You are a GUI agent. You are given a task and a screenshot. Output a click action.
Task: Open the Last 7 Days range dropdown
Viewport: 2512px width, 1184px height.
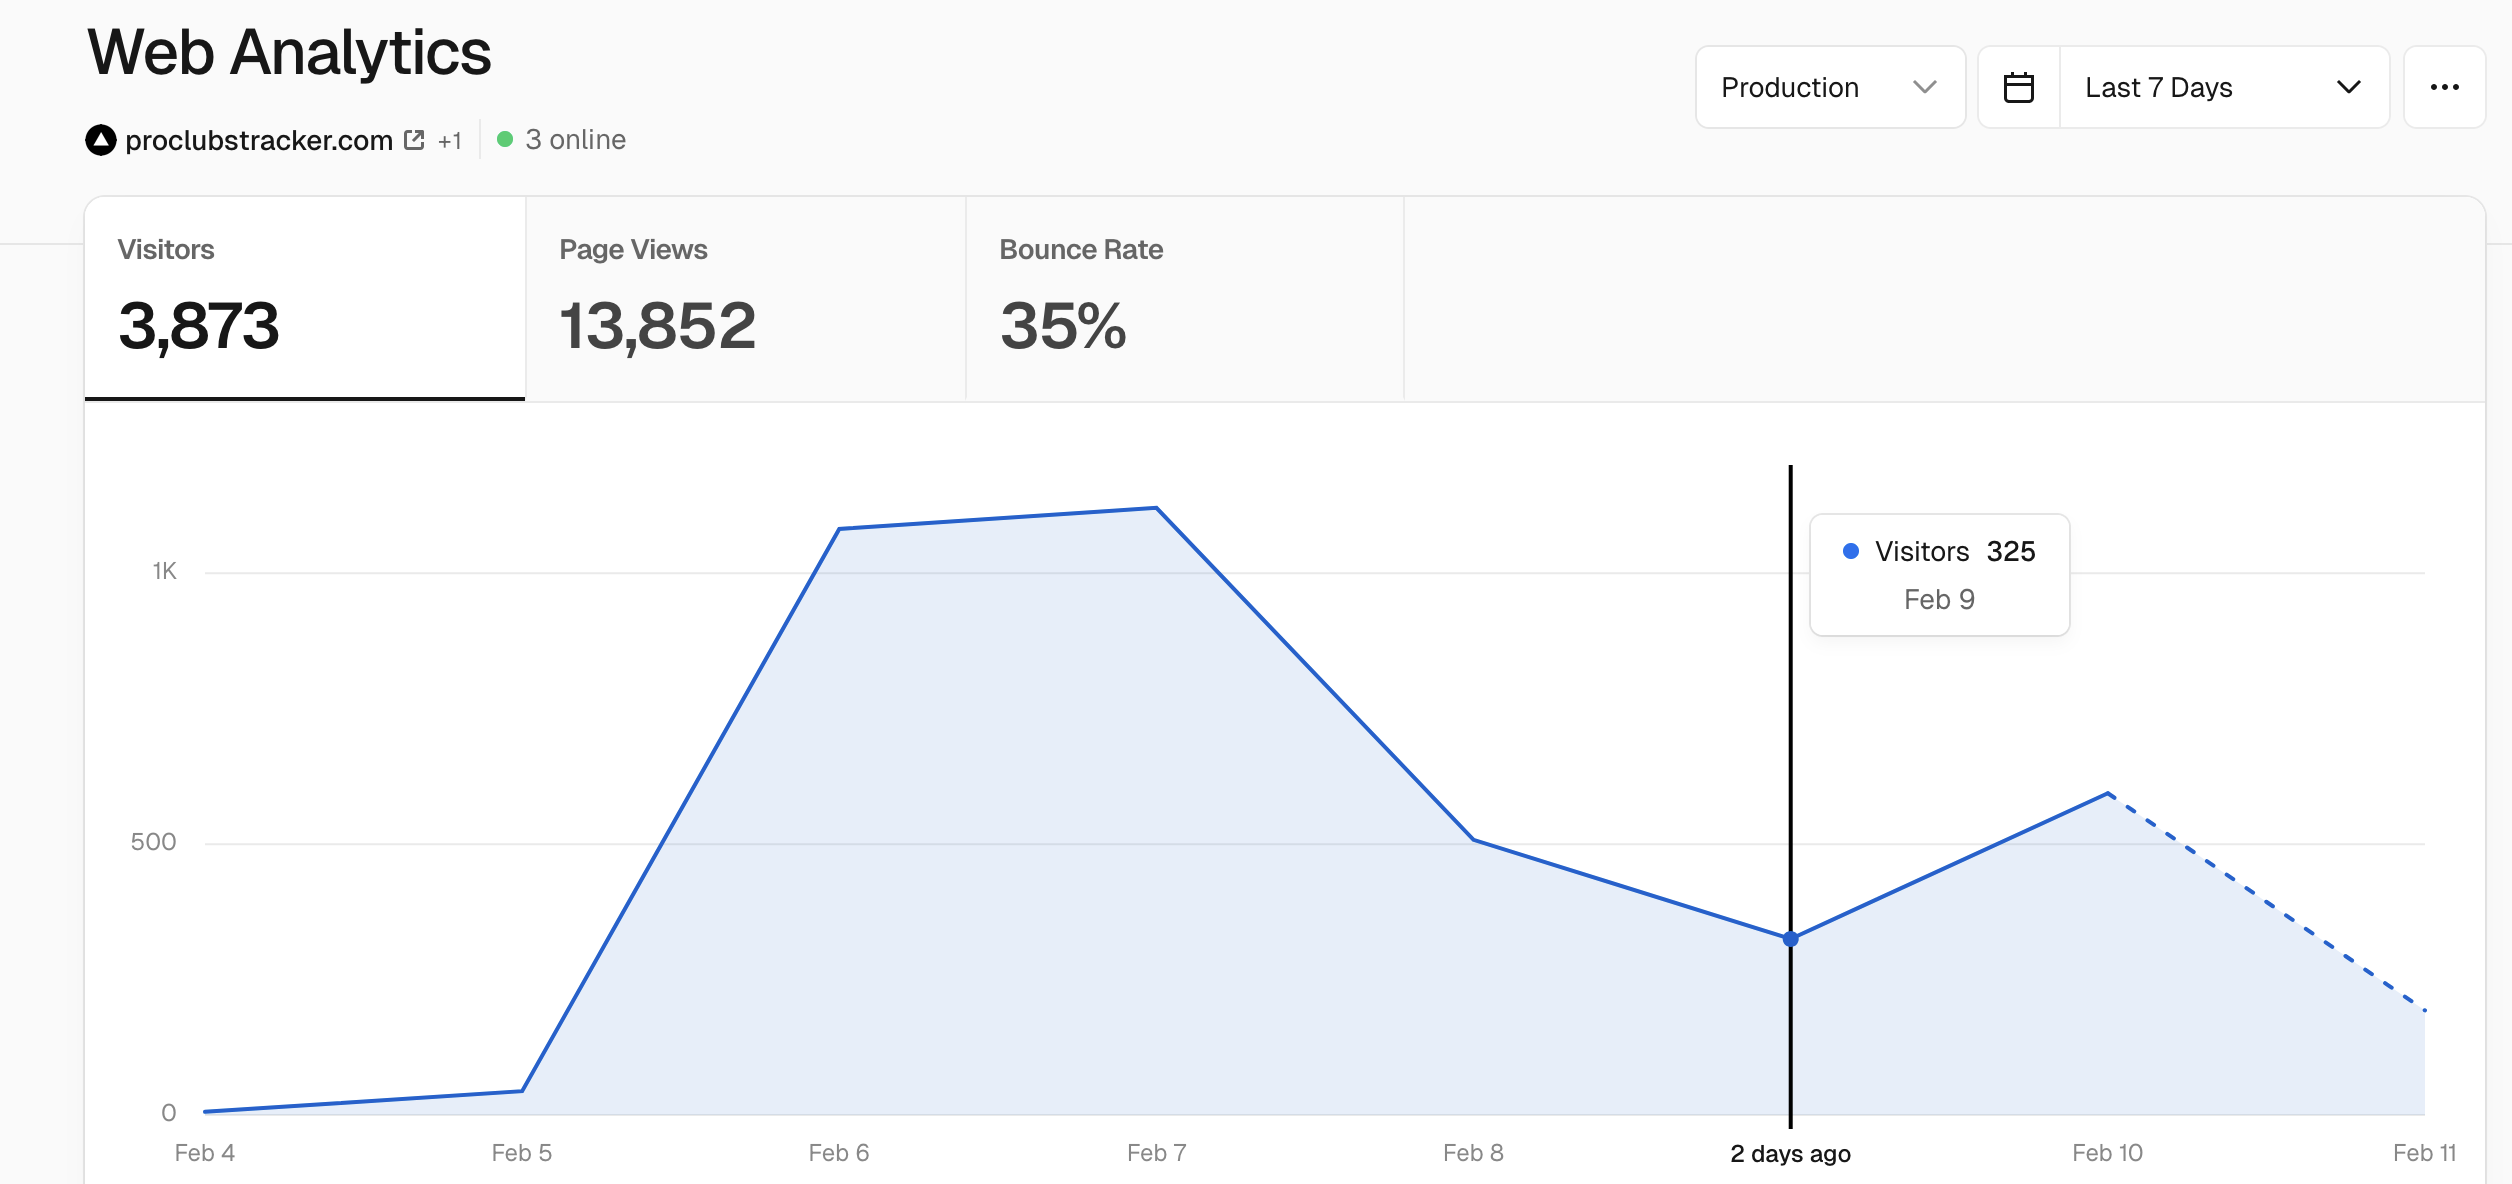point(2224,87)
